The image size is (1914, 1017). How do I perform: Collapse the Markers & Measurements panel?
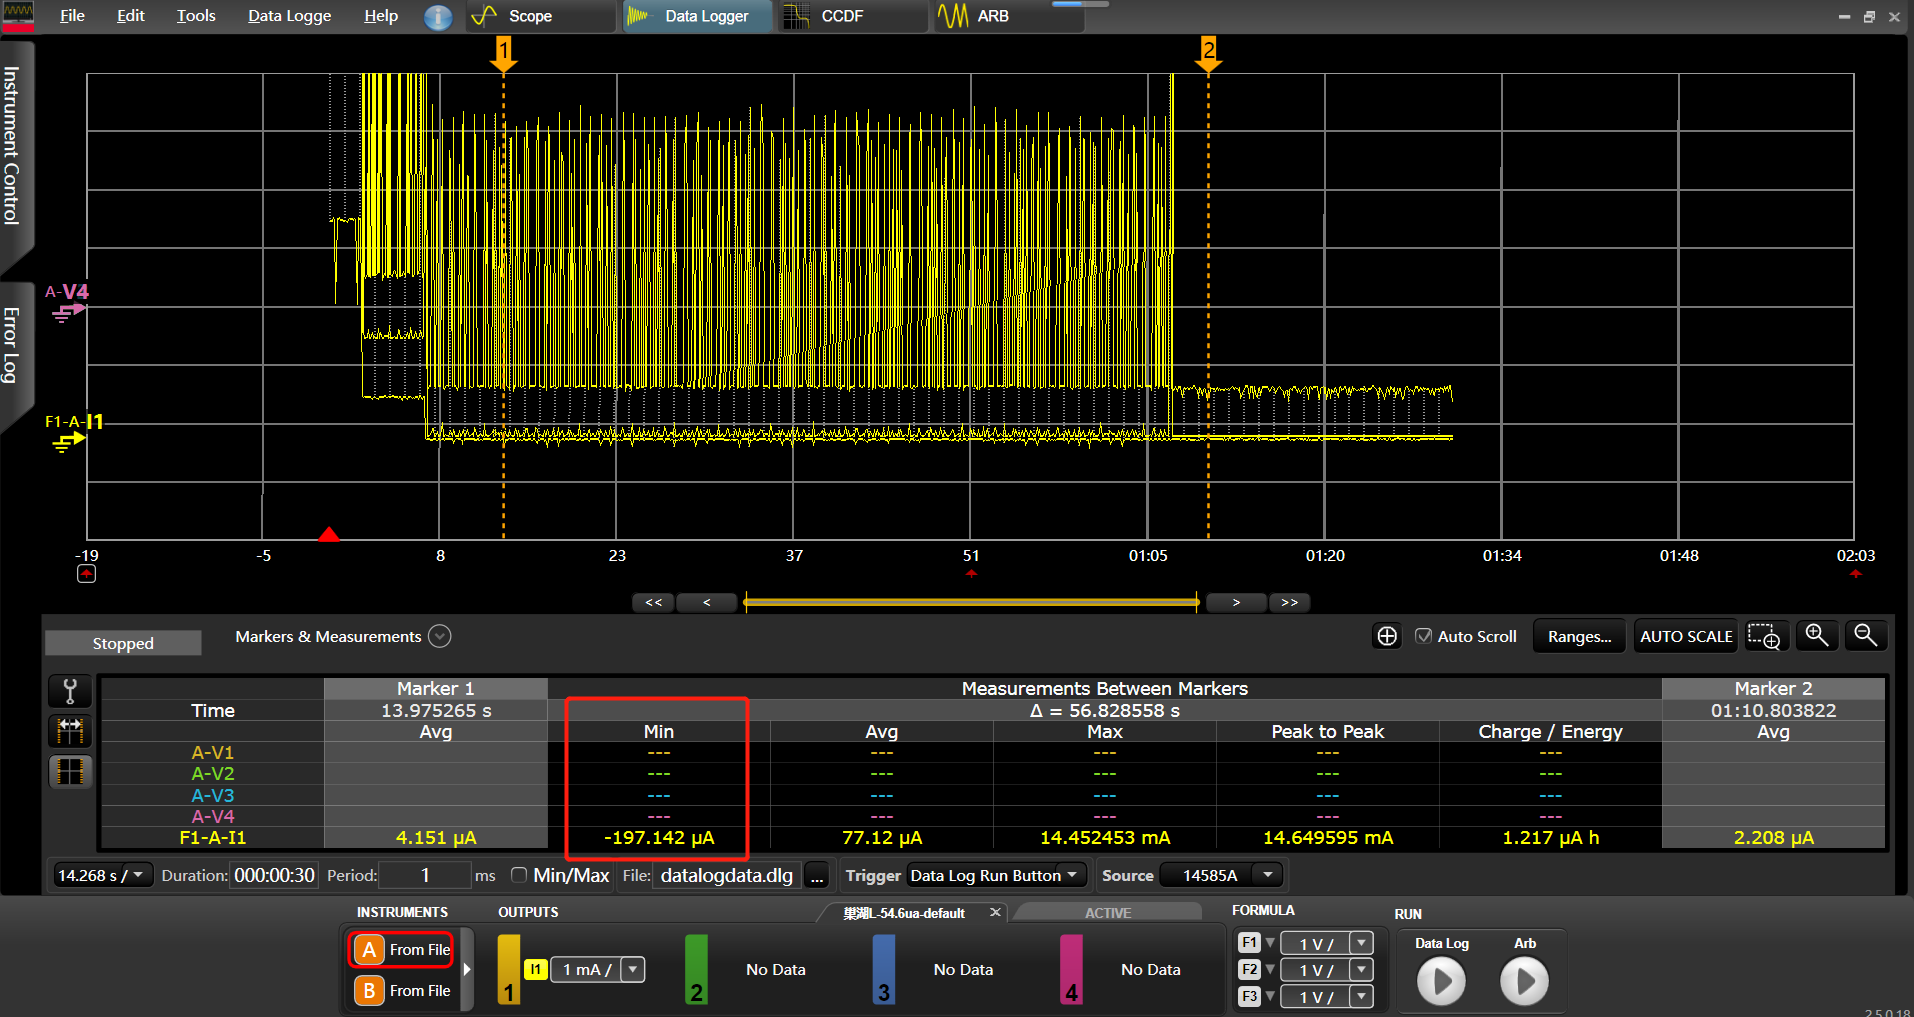tap(440, 637)
